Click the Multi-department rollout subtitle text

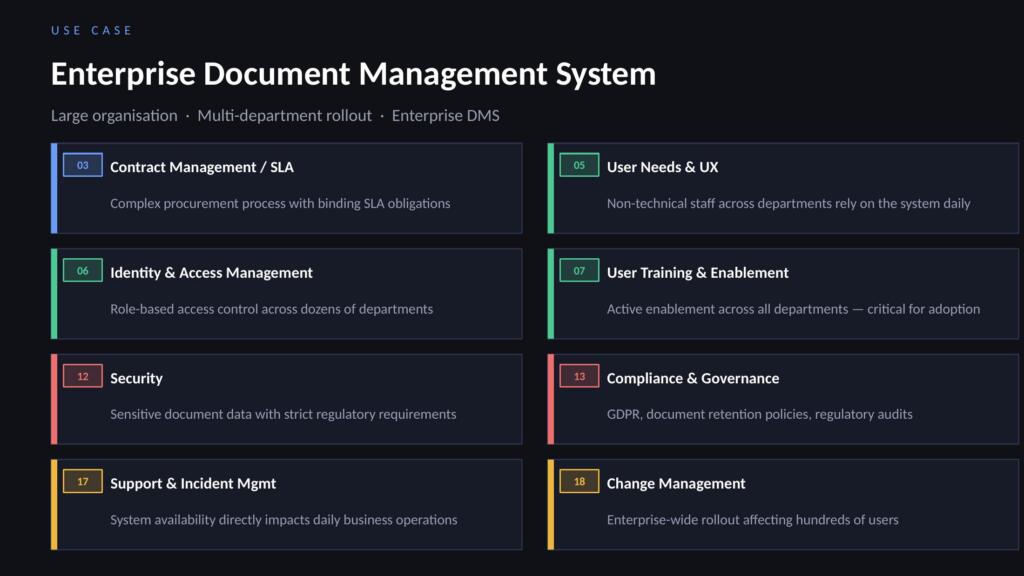tap(284, 116)
